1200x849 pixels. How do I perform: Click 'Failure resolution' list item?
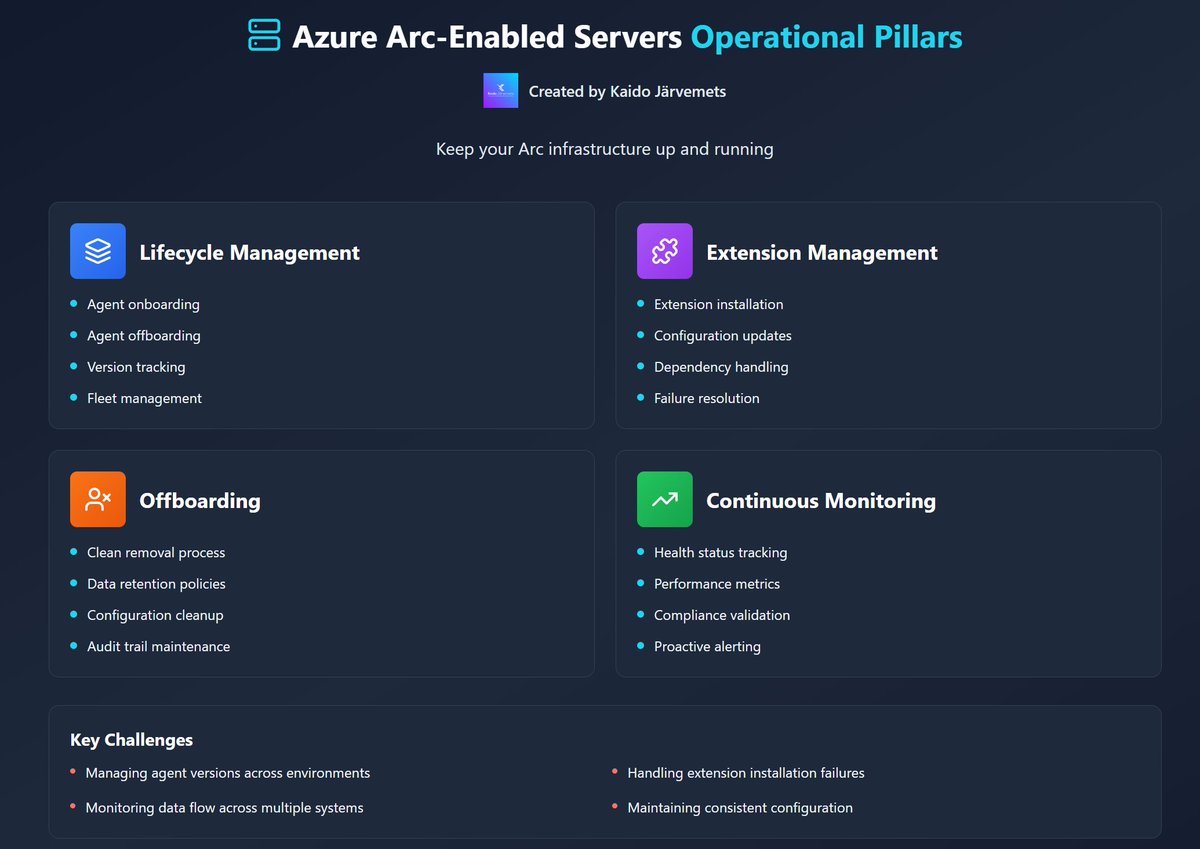coord(707,398)
